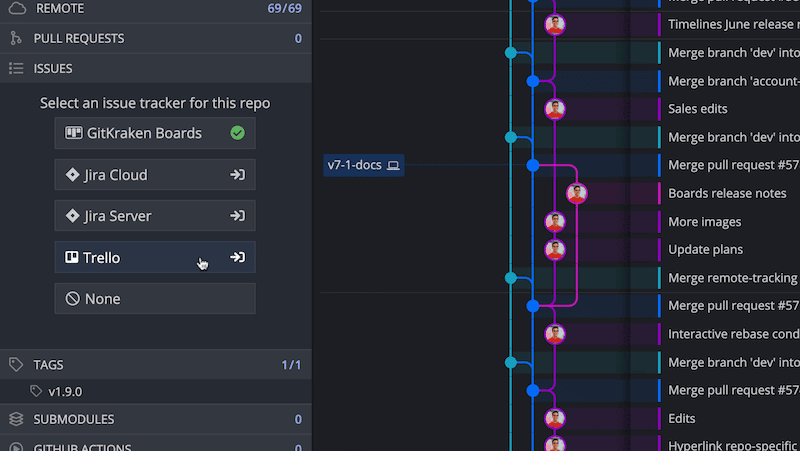Click the Jira Server sign-in arrow icon
The width and height of the screenshot is (800, 451).
[x=237, y=216]
